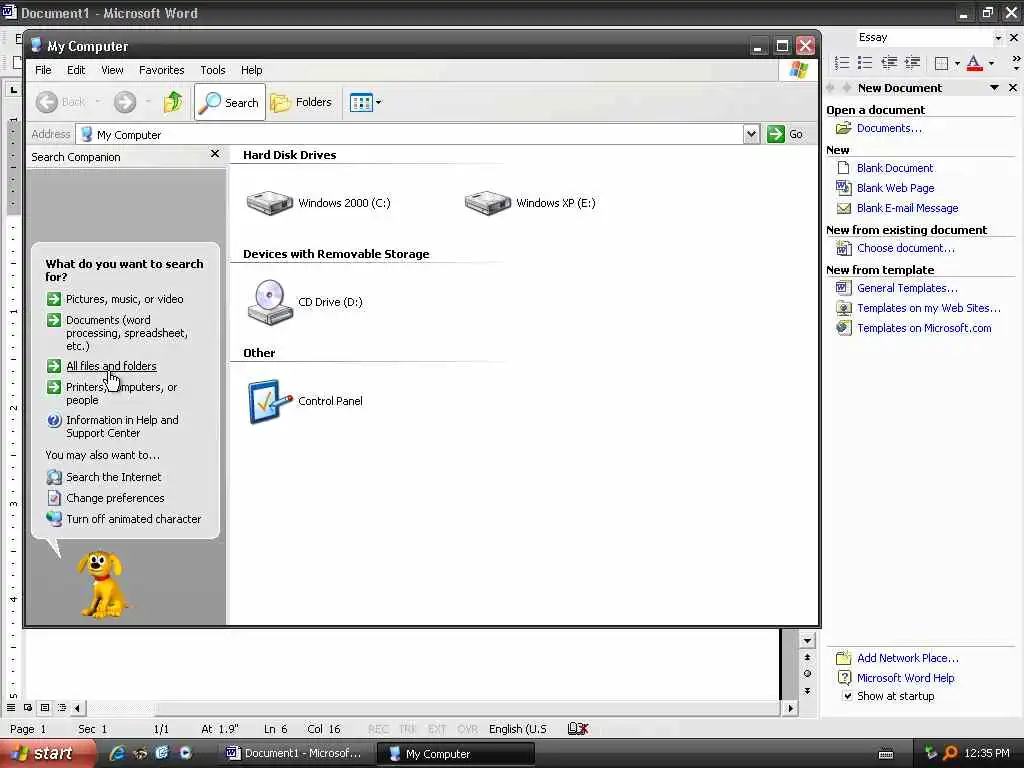Open the View menu

point(112,70)
